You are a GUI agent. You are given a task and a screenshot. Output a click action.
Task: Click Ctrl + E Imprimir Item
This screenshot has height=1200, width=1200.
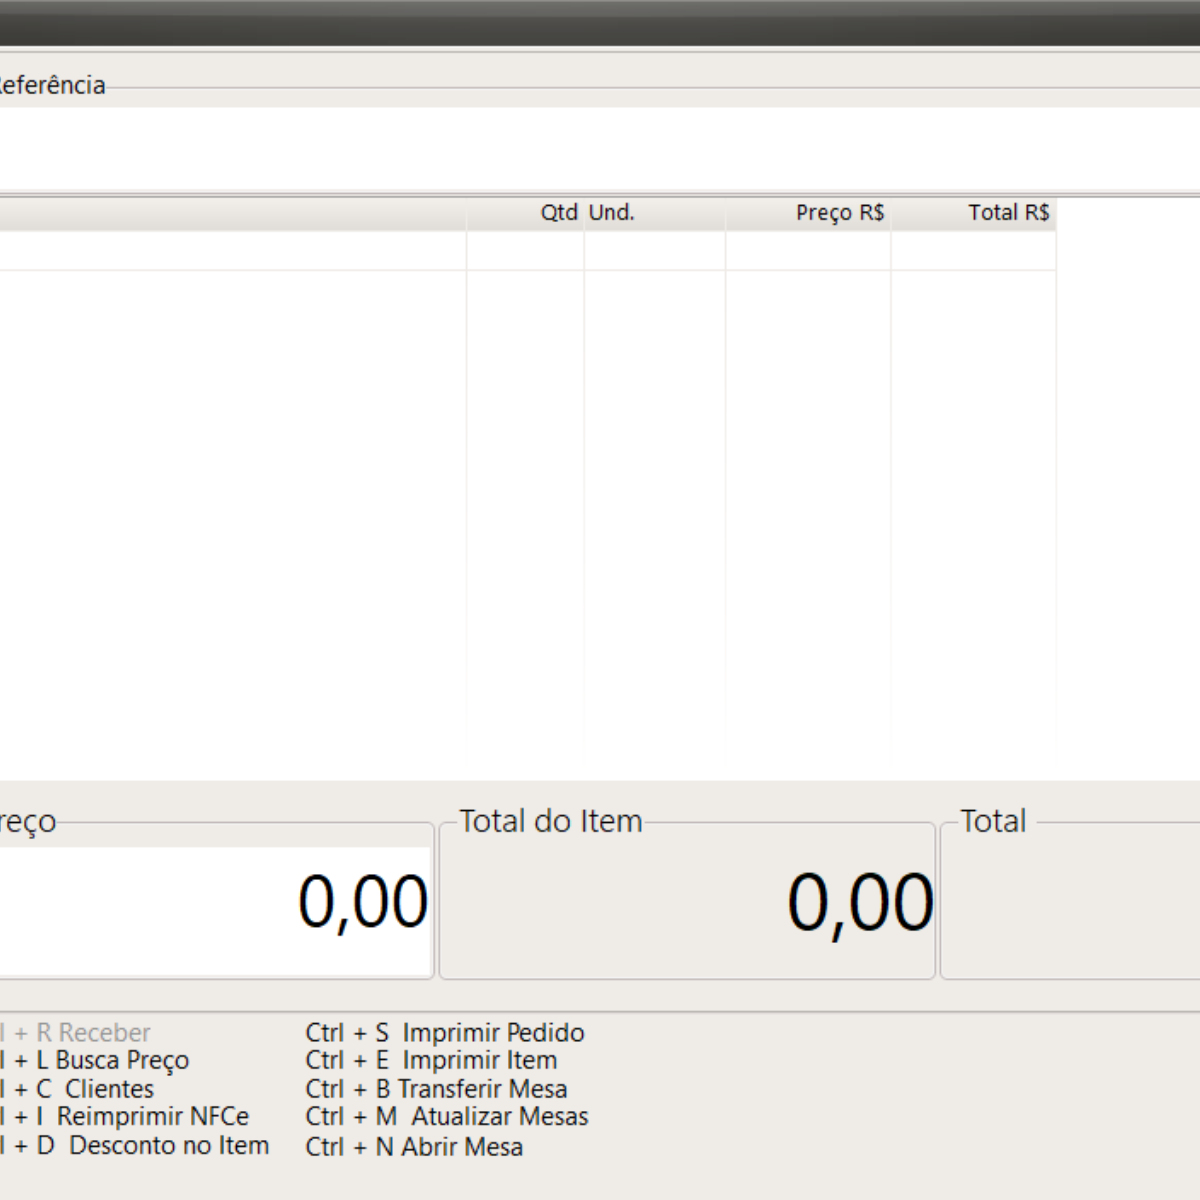click(x=431, y=1060)
